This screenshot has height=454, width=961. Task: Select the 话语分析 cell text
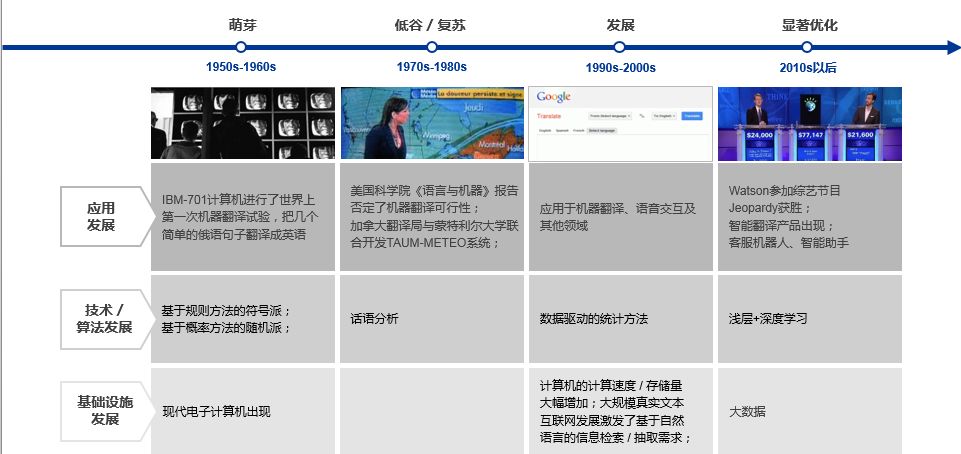coord(374,319)
